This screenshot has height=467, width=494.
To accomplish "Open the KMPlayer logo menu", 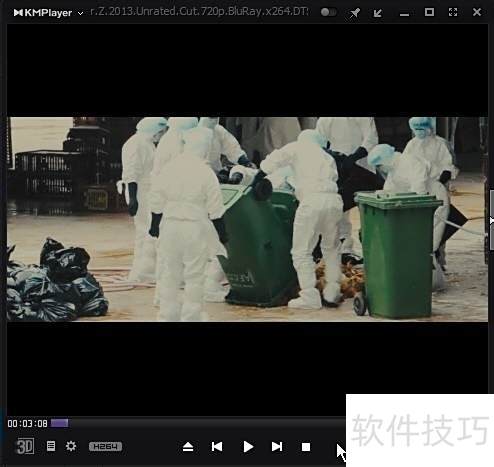I will pos(43,13).
